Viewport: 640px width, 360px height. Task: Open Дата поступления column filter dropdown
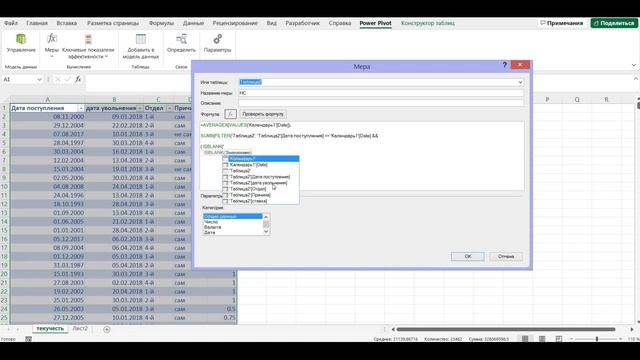click(81, 108)
